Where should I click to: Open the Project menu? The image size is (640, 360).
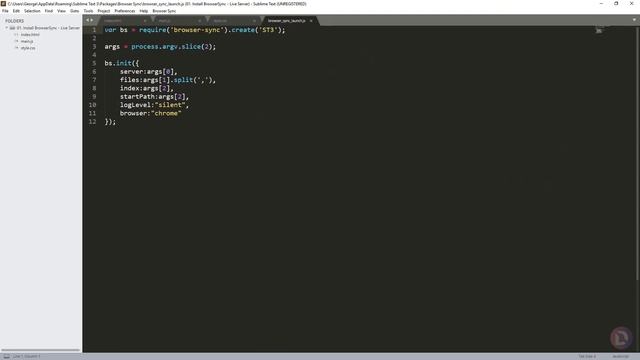(104, 11)
